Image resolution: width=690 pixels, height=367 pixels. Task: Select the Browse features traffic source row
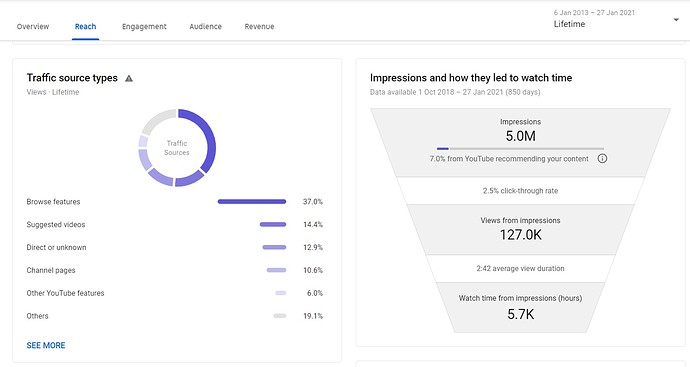tap(175, 202)
